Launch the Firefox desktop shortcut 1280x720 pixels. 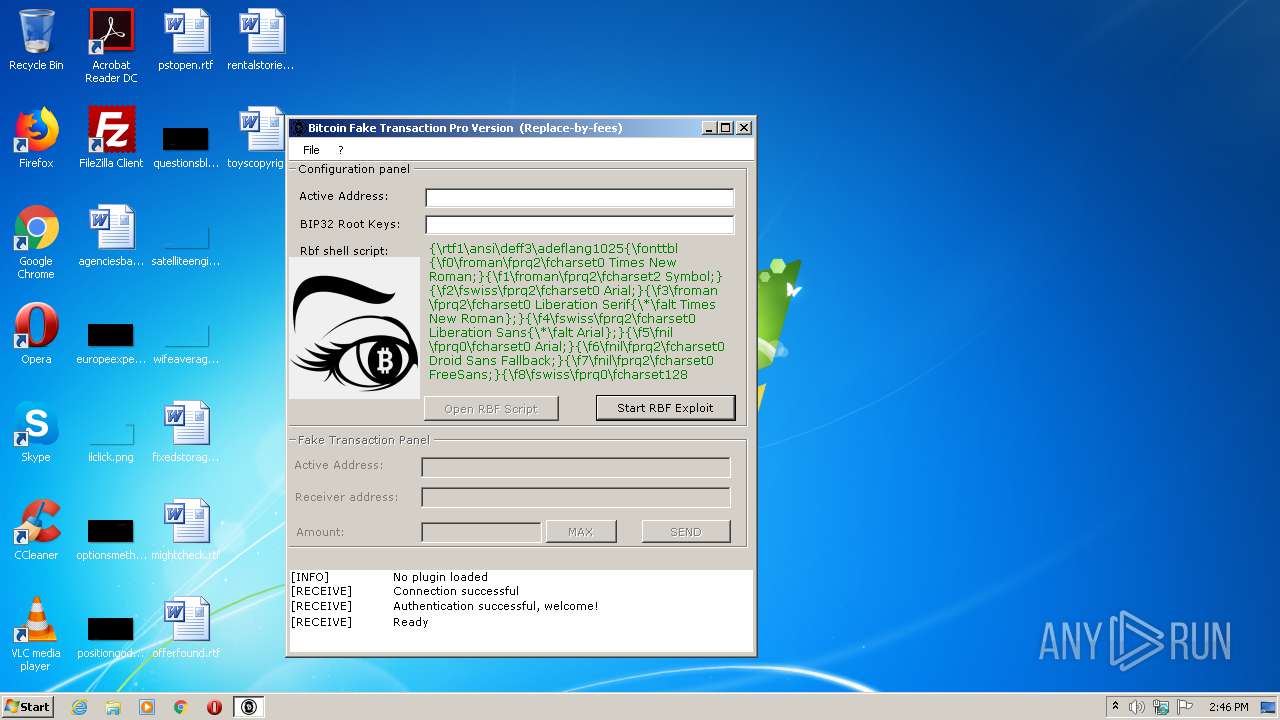[x=36, y=138]
